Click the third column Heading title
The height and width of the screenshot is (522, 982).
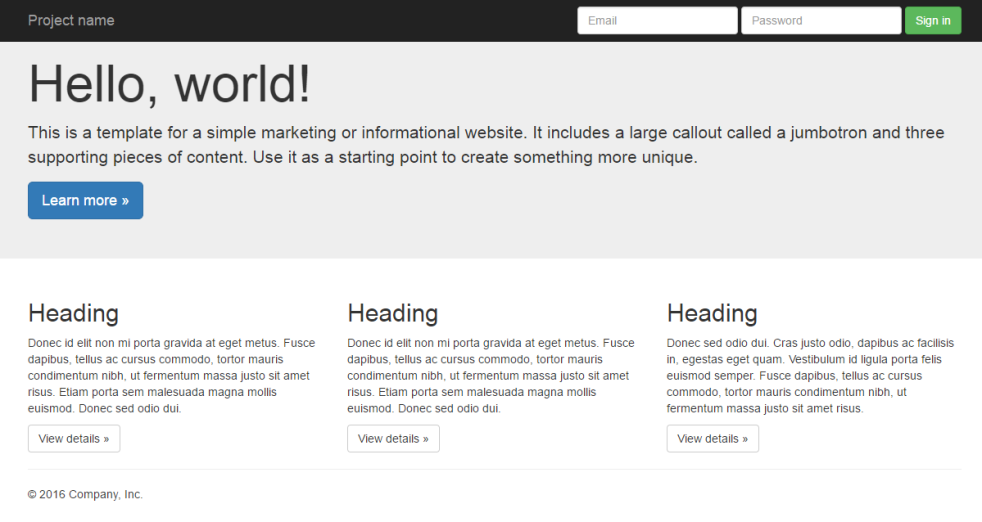[x=712, y=313]
